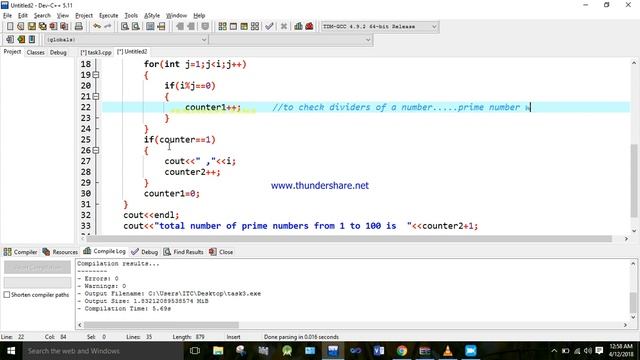Image resolution: width=640 pixels, height=360 pixels.
Task: Select the Classes side-panel tab
Action: pyautogui.click(x=36, y=52)
